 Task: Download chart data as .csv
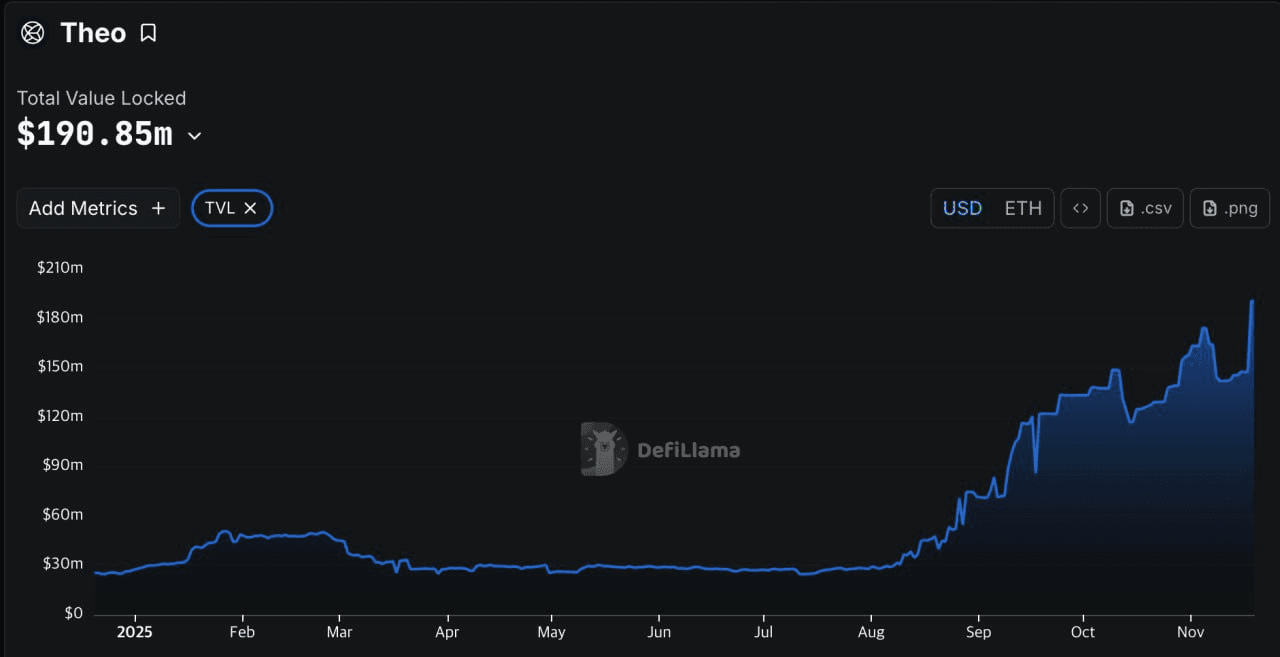[x=1145, y=208]
